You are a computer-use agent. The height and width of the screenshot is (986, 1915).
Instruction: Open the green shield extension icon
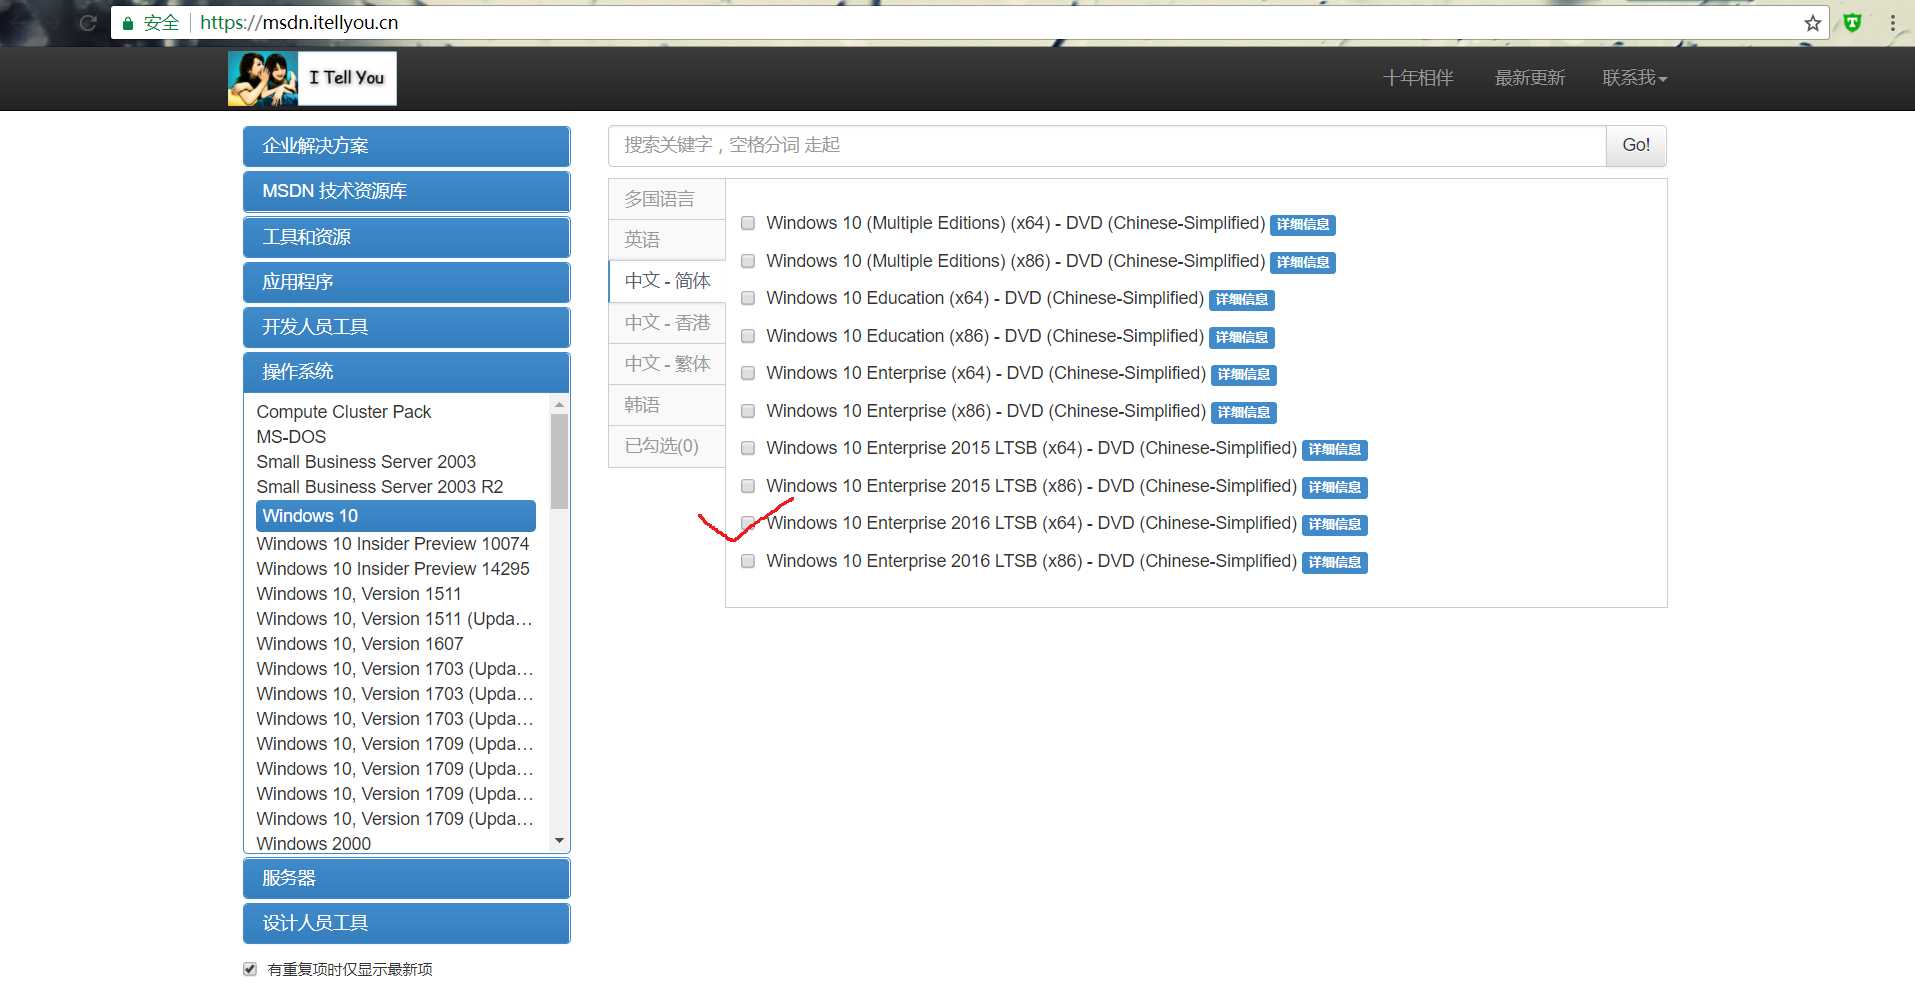coord(1852,23)
